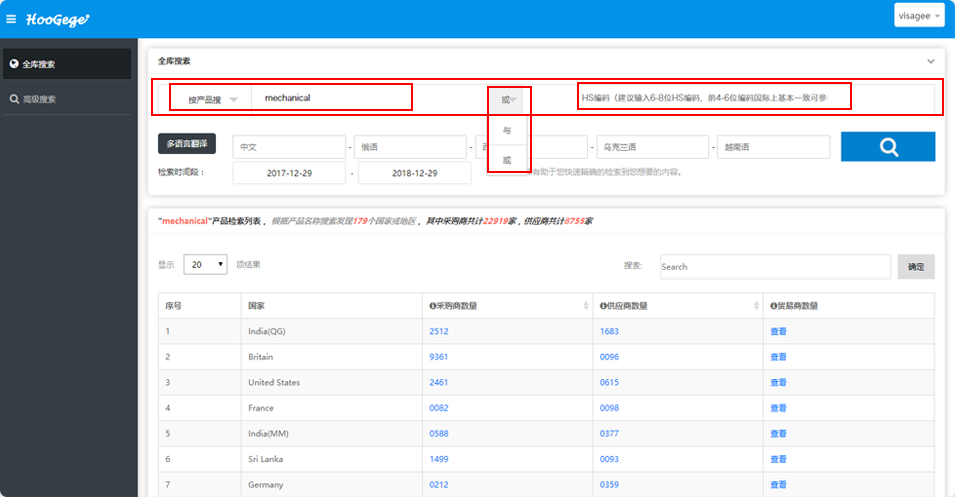Open buyer count 2512 for India(QG)

(439, 331)
